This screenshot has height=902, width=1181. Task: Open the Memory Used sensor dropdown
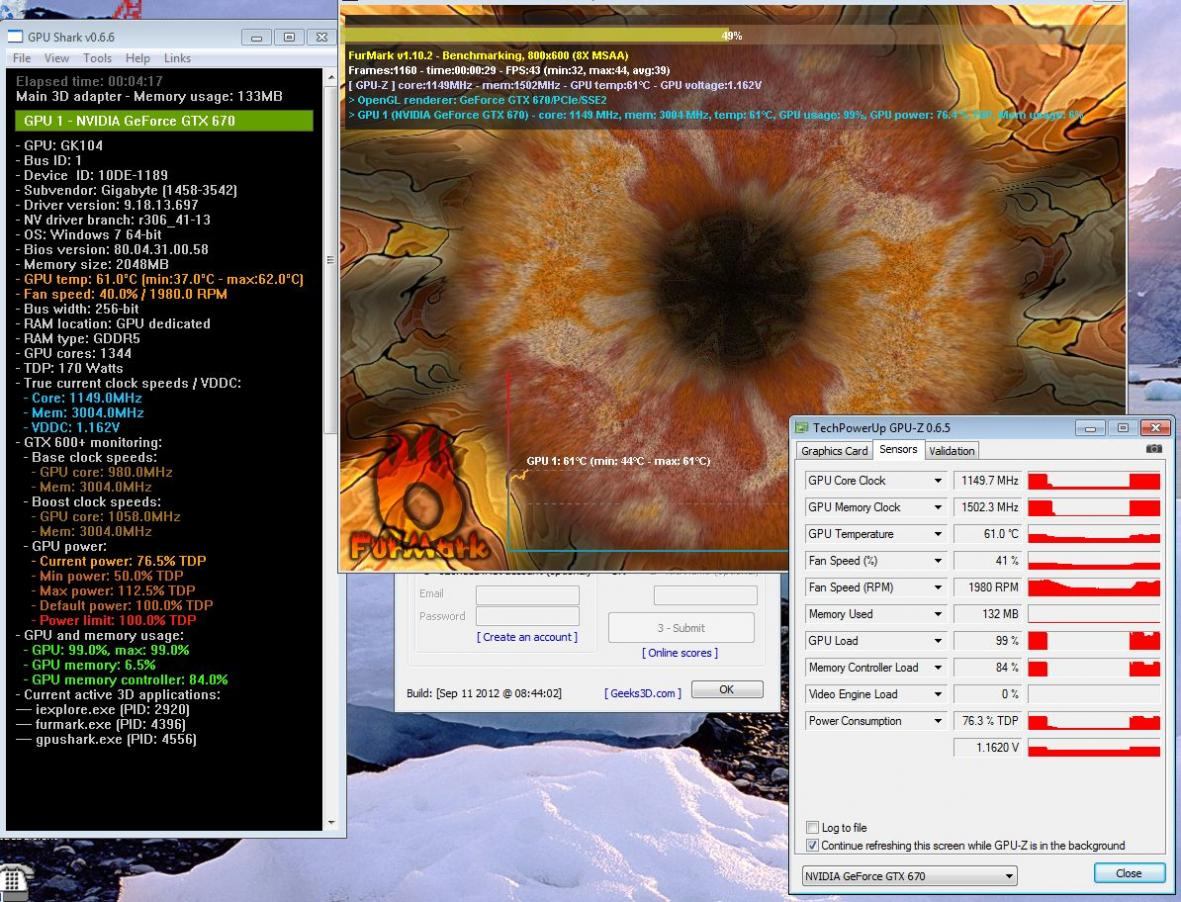click(x=938, y=614)
